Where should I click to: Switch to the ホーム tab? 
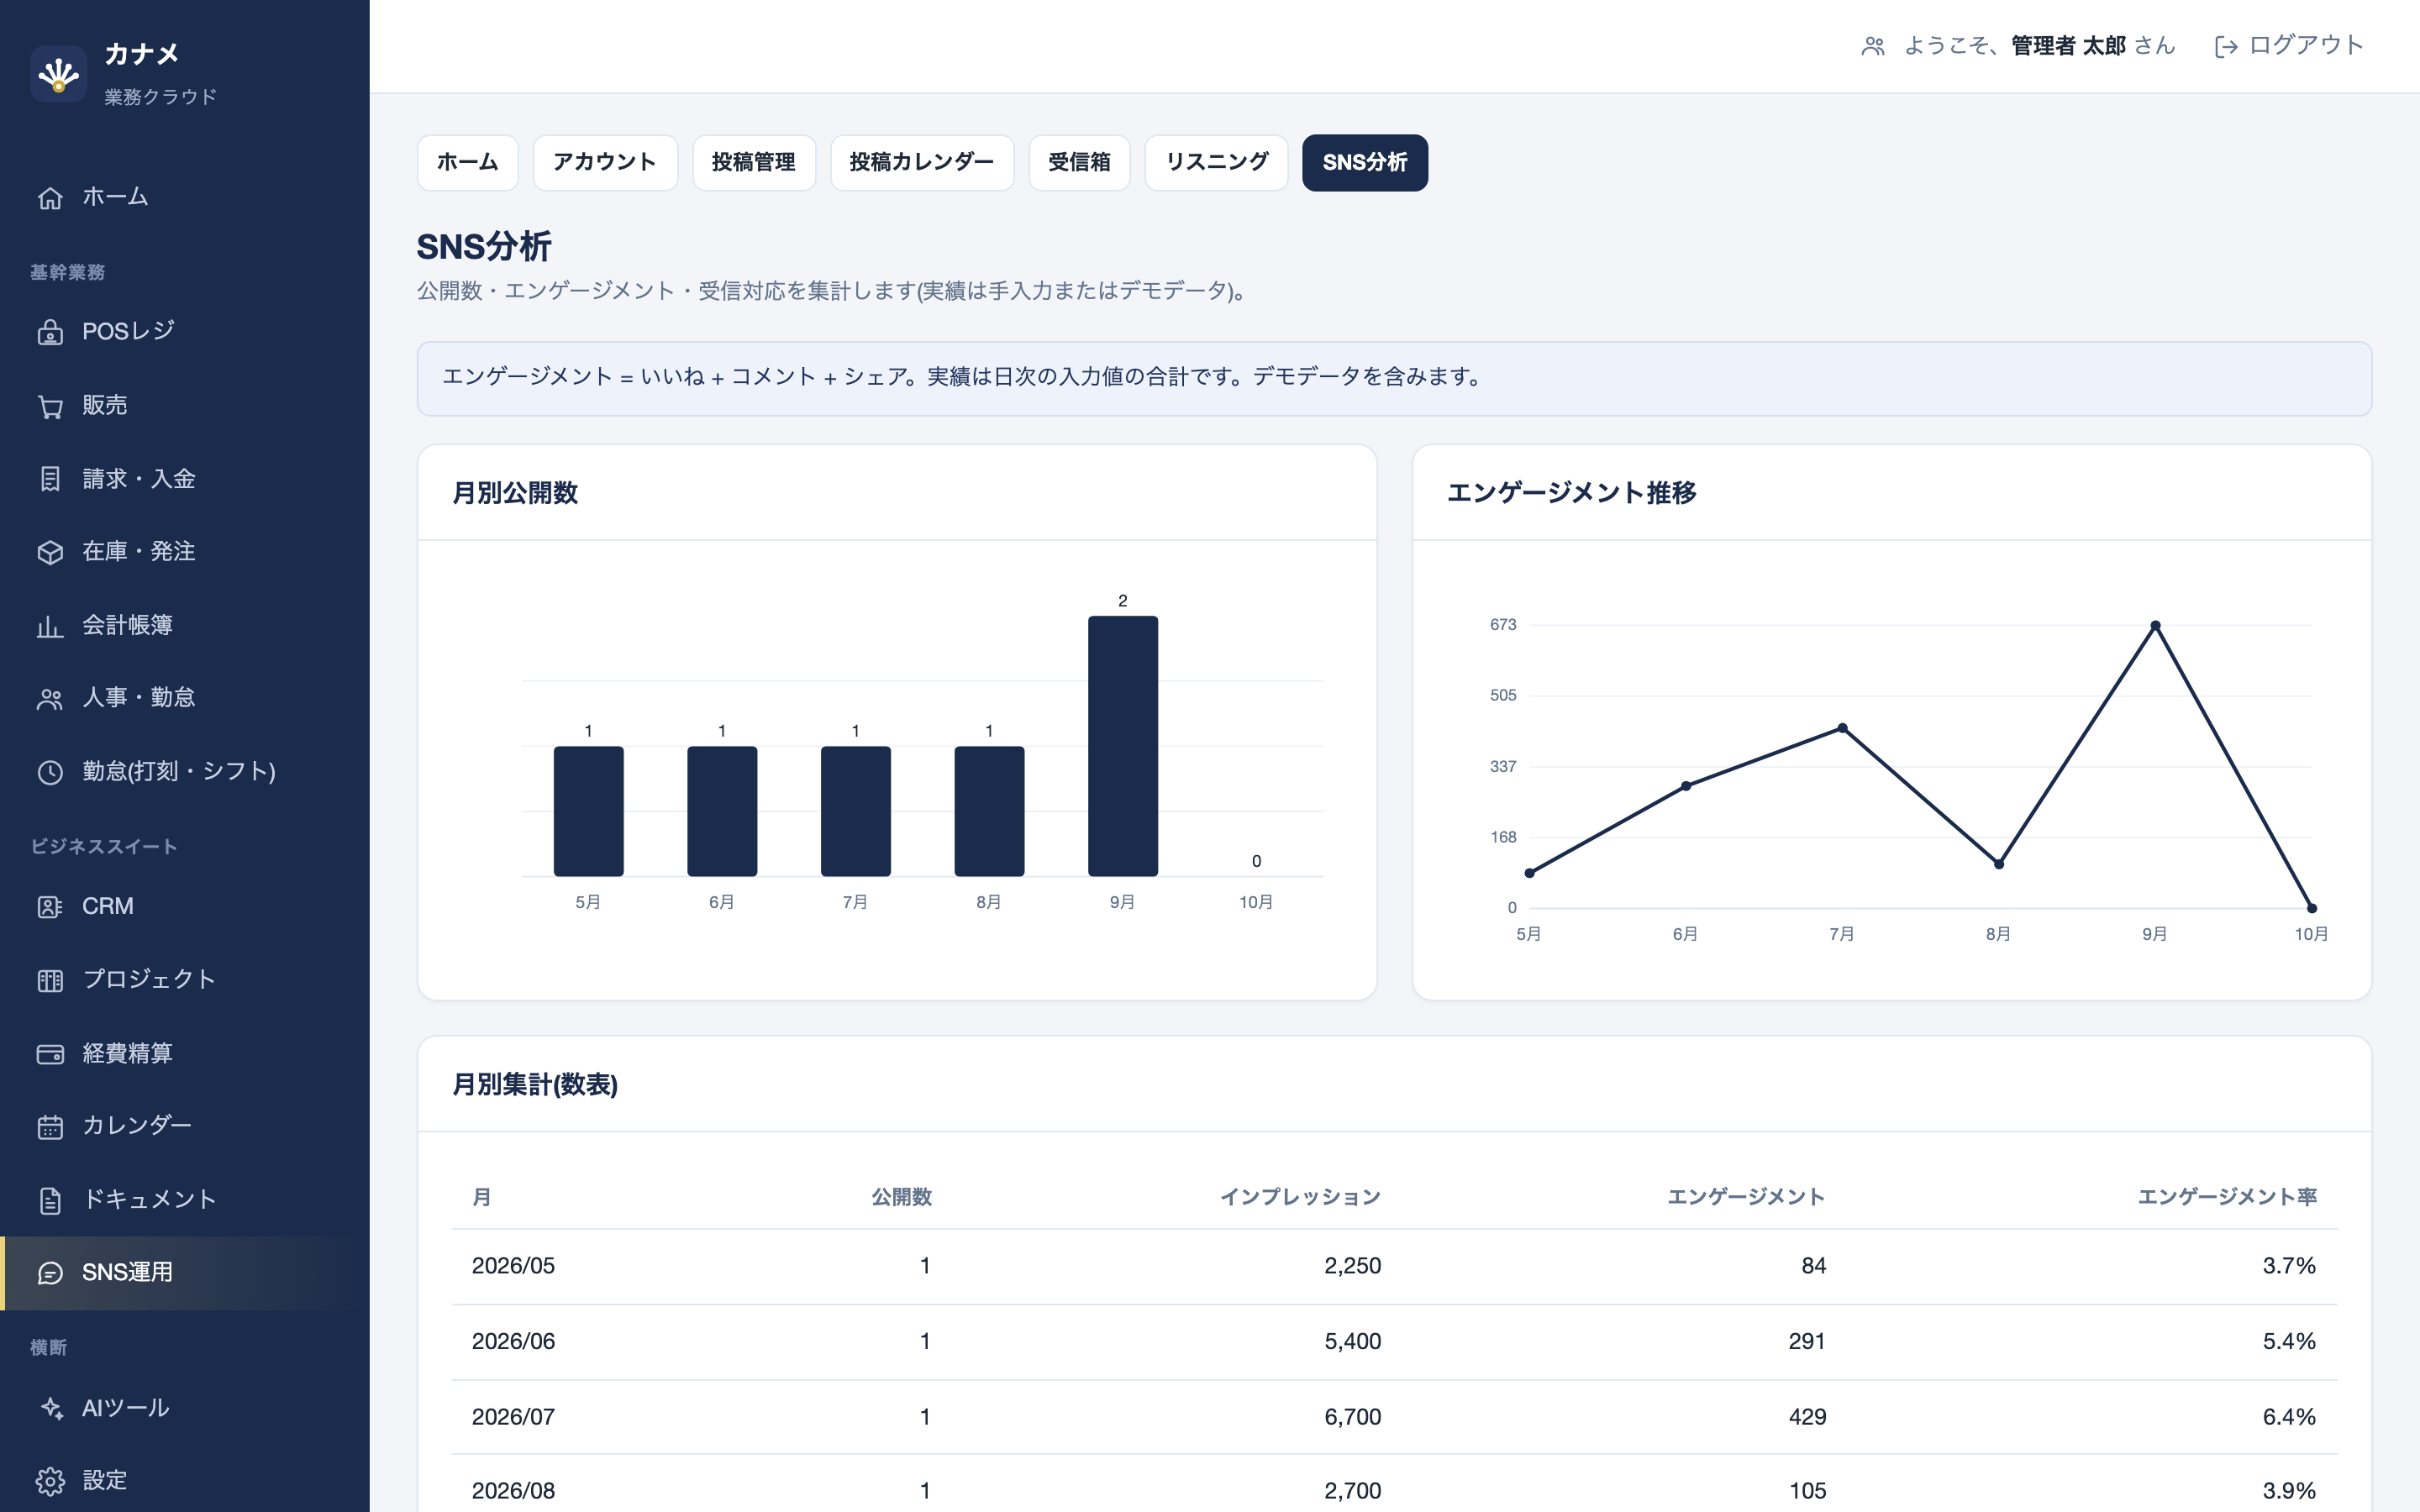coord(468,162)
